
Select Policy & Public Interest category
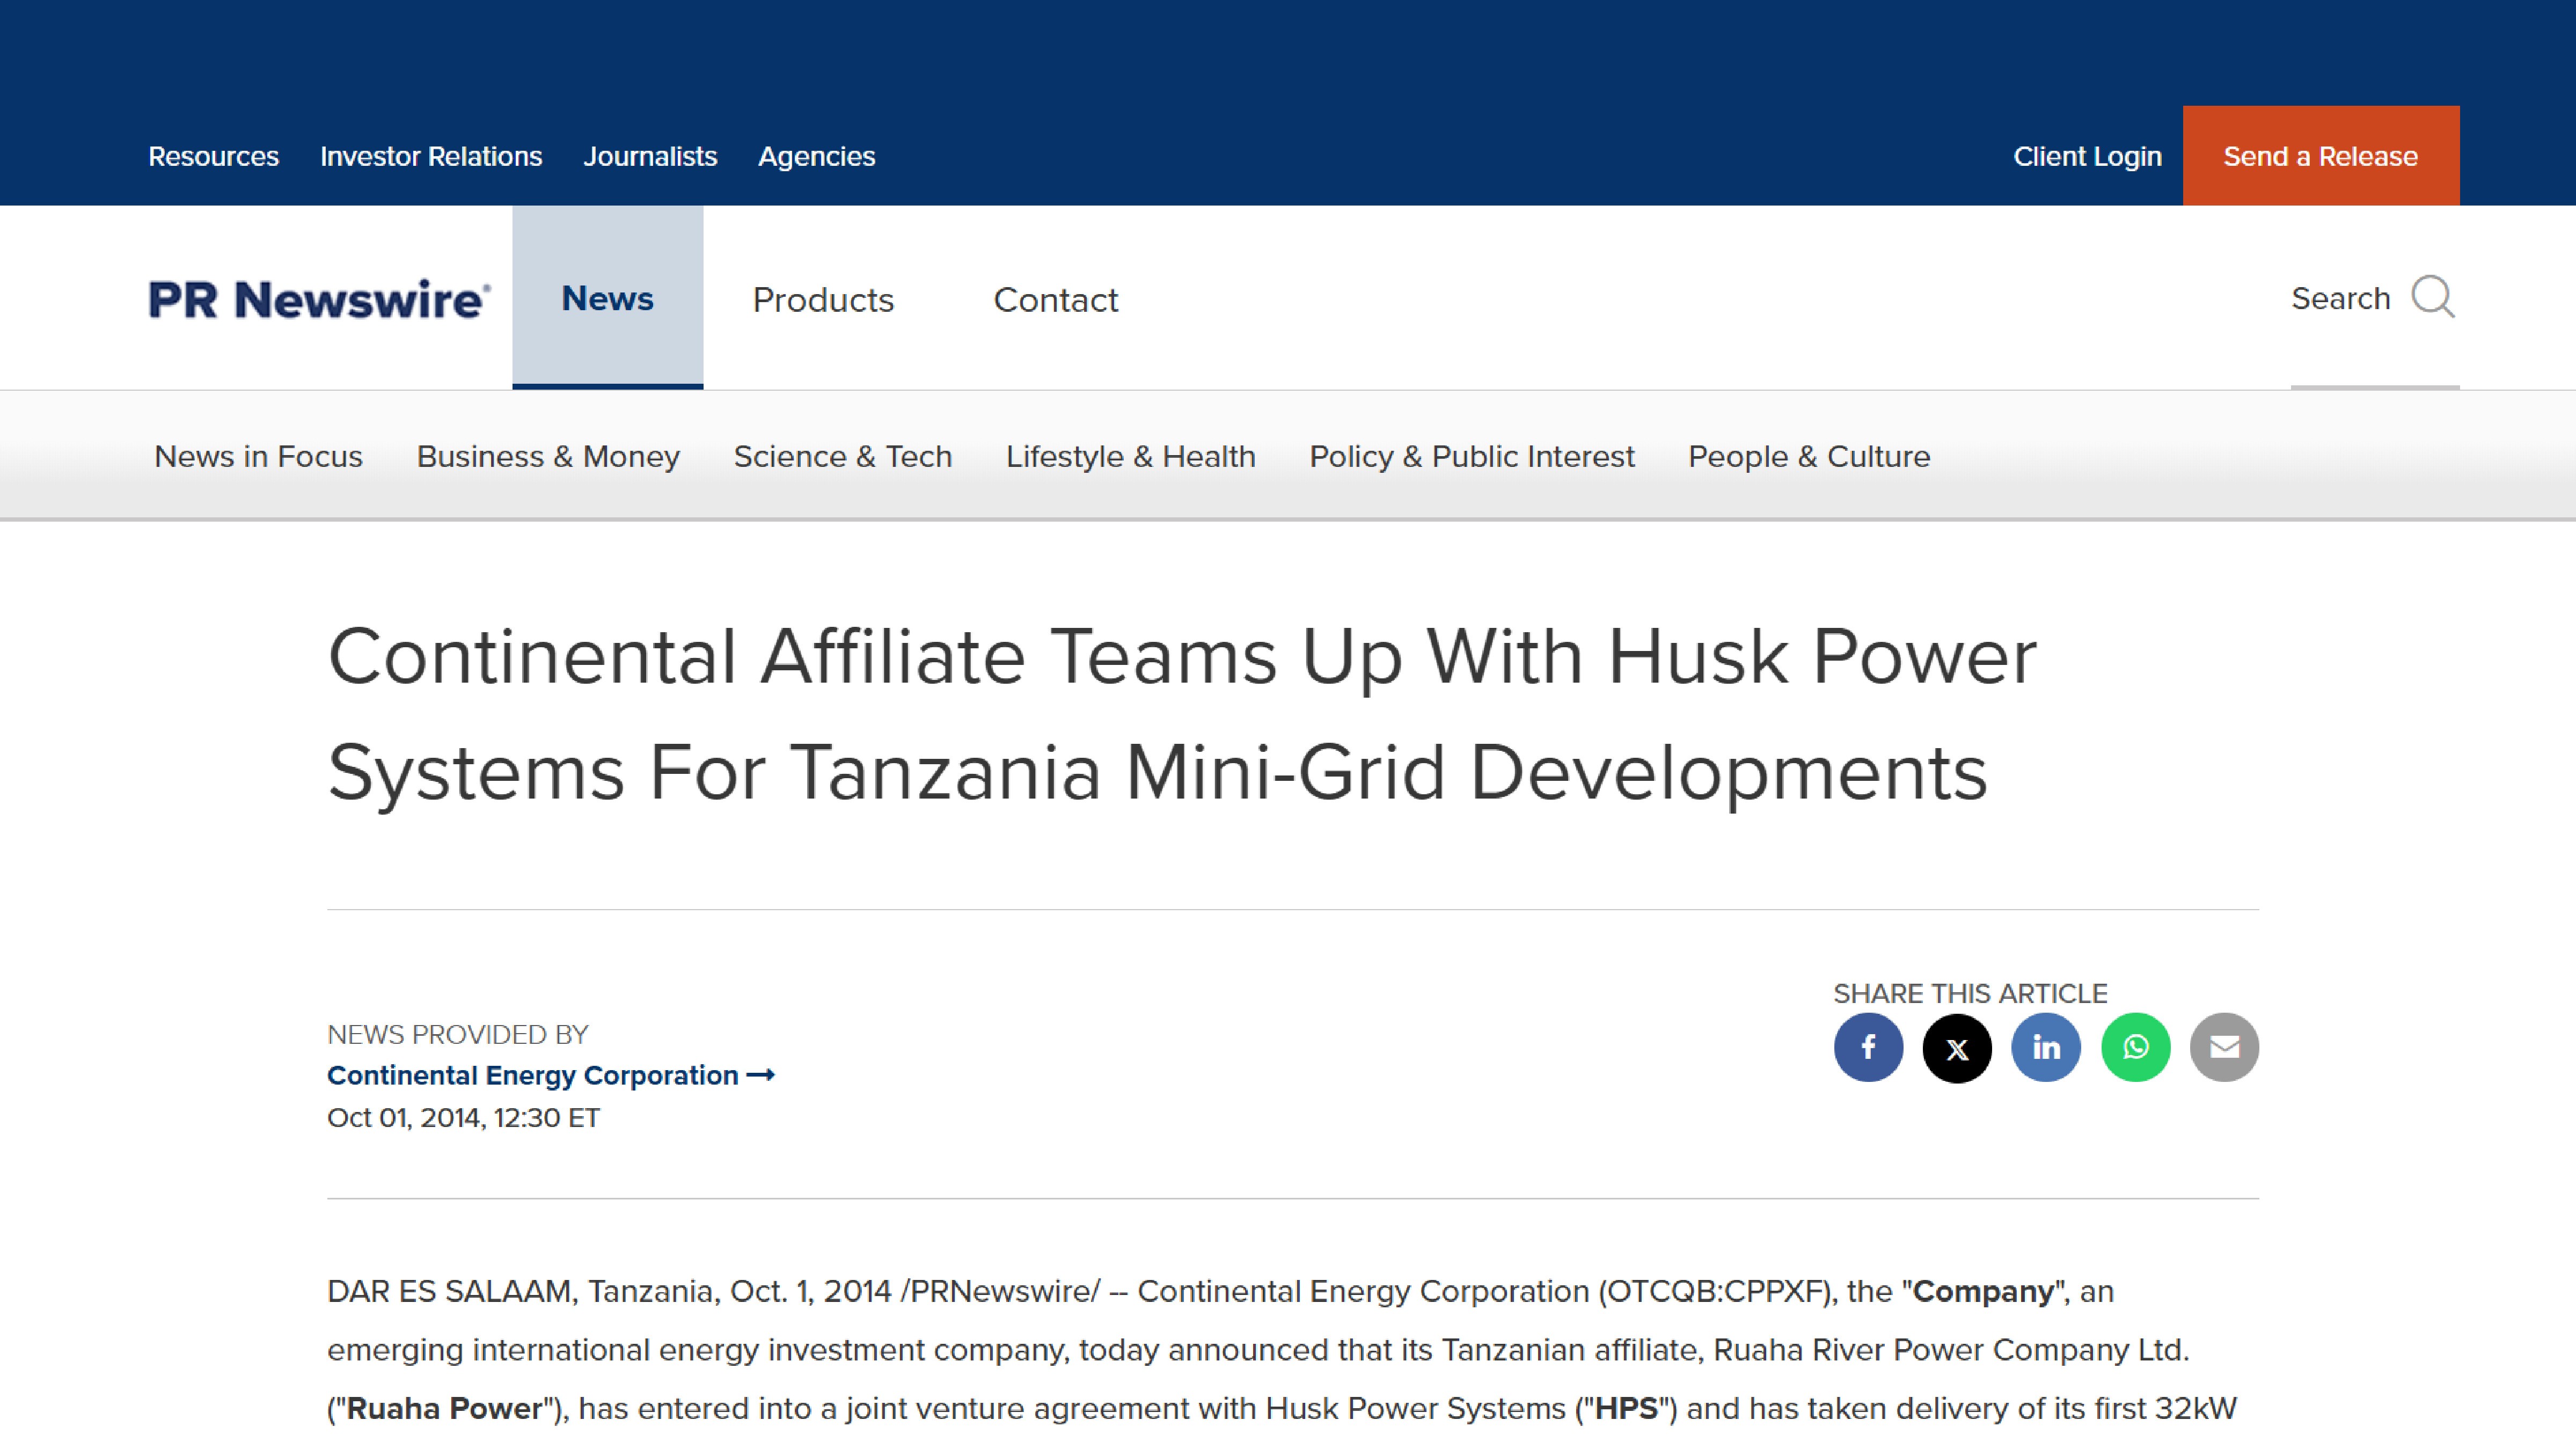pyautogui.click(x=1472, y=456)
